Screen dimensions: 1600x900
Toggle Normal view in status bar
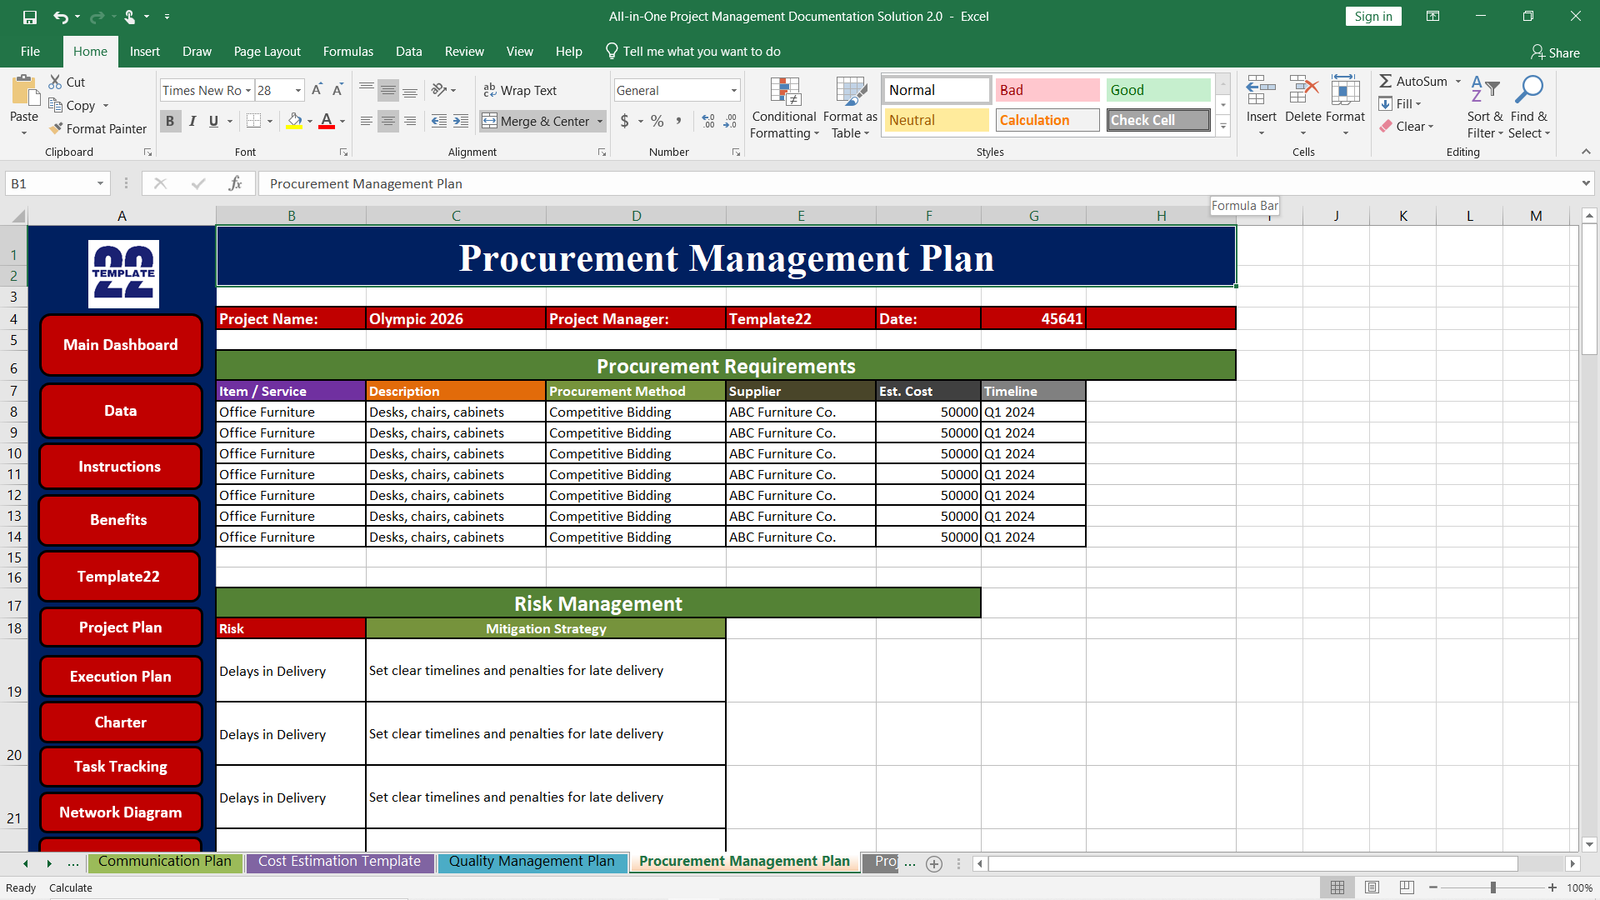pyautogui.click(x=1337, y=887)
